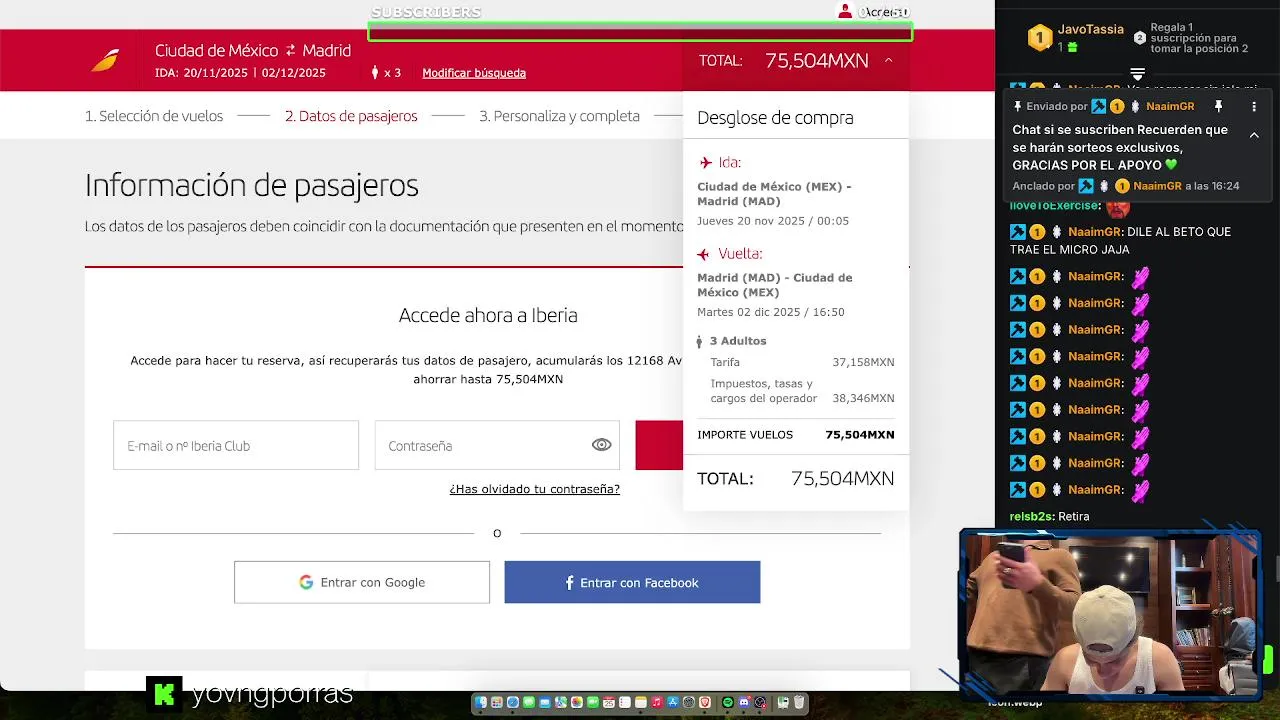Open Mail from the dock

tap(545, 702)
